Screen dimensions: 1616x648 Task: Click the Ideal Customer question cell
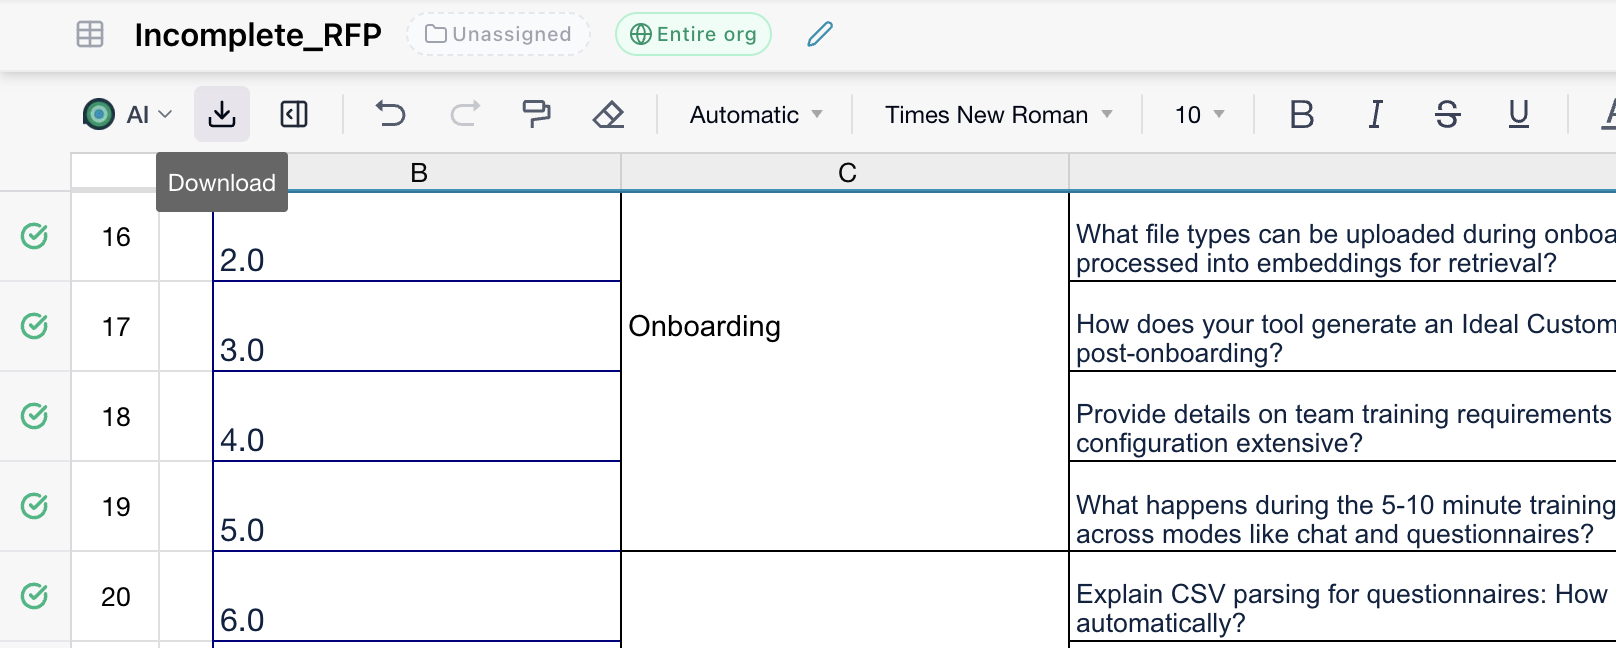pyautogui.click(x=1343, y=327)
